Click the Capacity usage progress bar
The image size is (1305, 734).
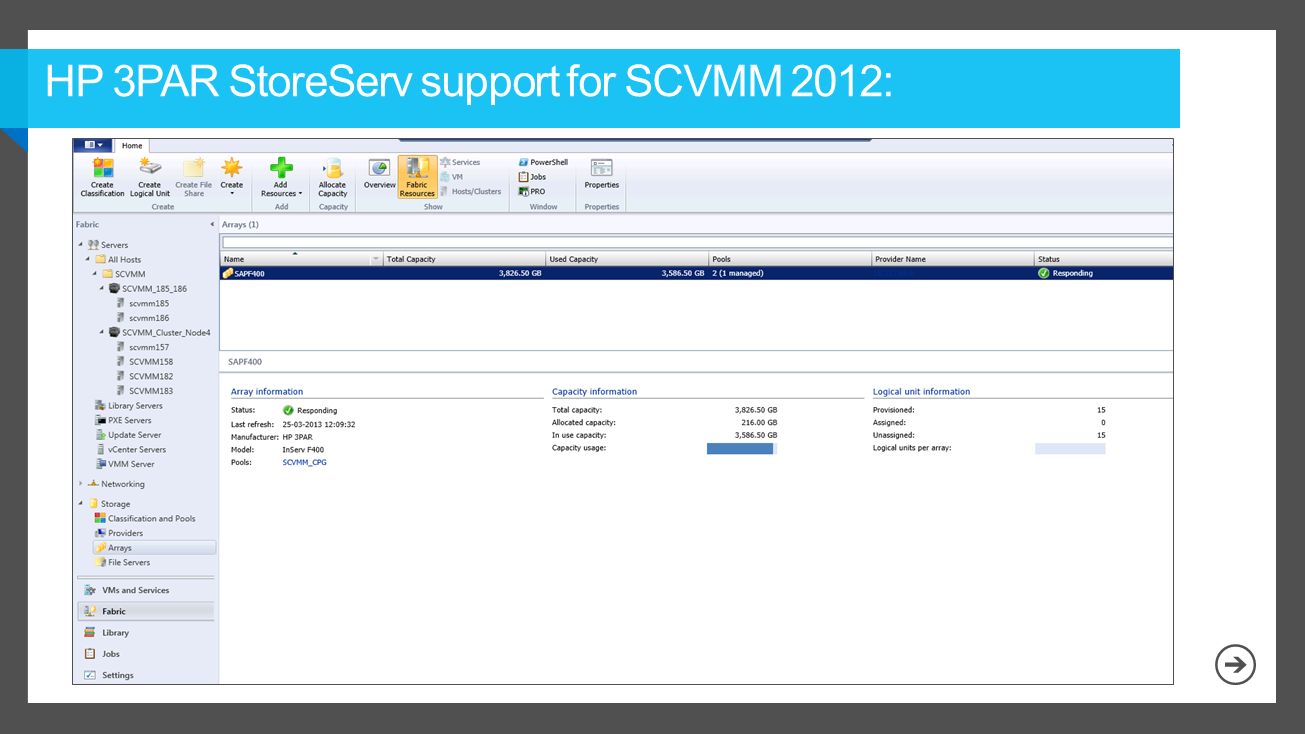click(x=742, y=449)
